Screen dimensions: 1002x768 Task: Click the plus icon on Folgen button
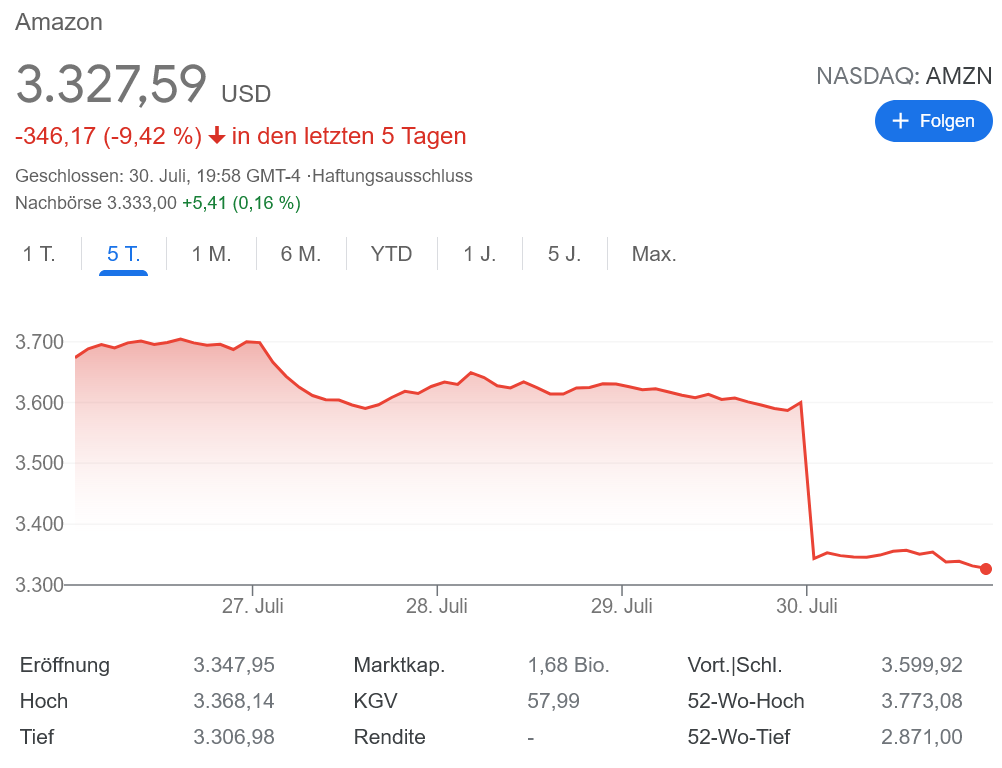900,121
